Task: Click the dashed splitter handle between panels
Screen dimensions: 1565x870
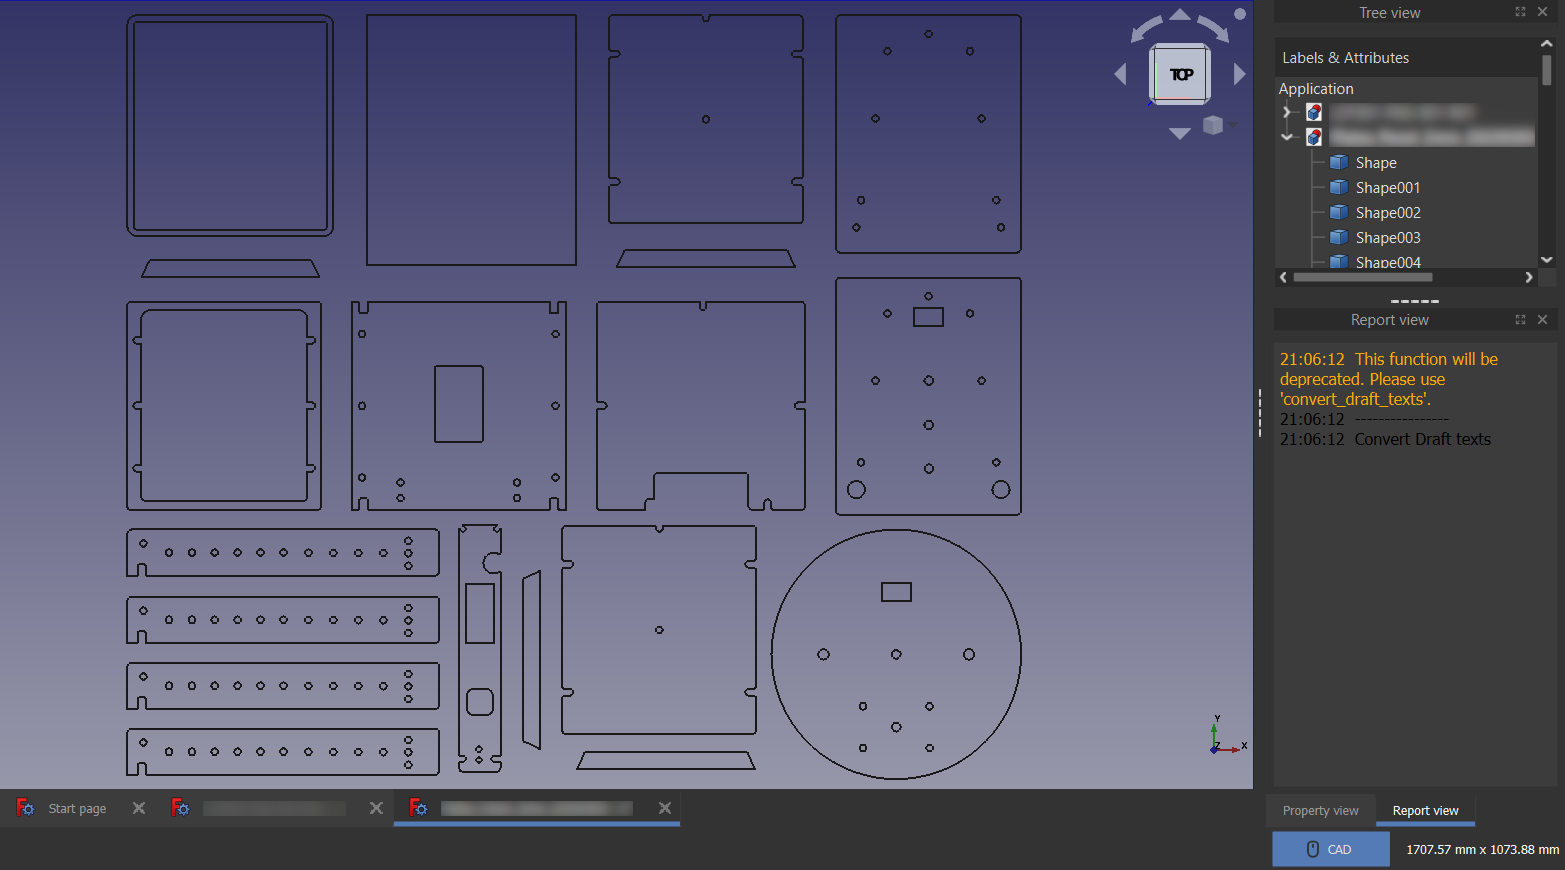Action: (x=1414, y=301)
